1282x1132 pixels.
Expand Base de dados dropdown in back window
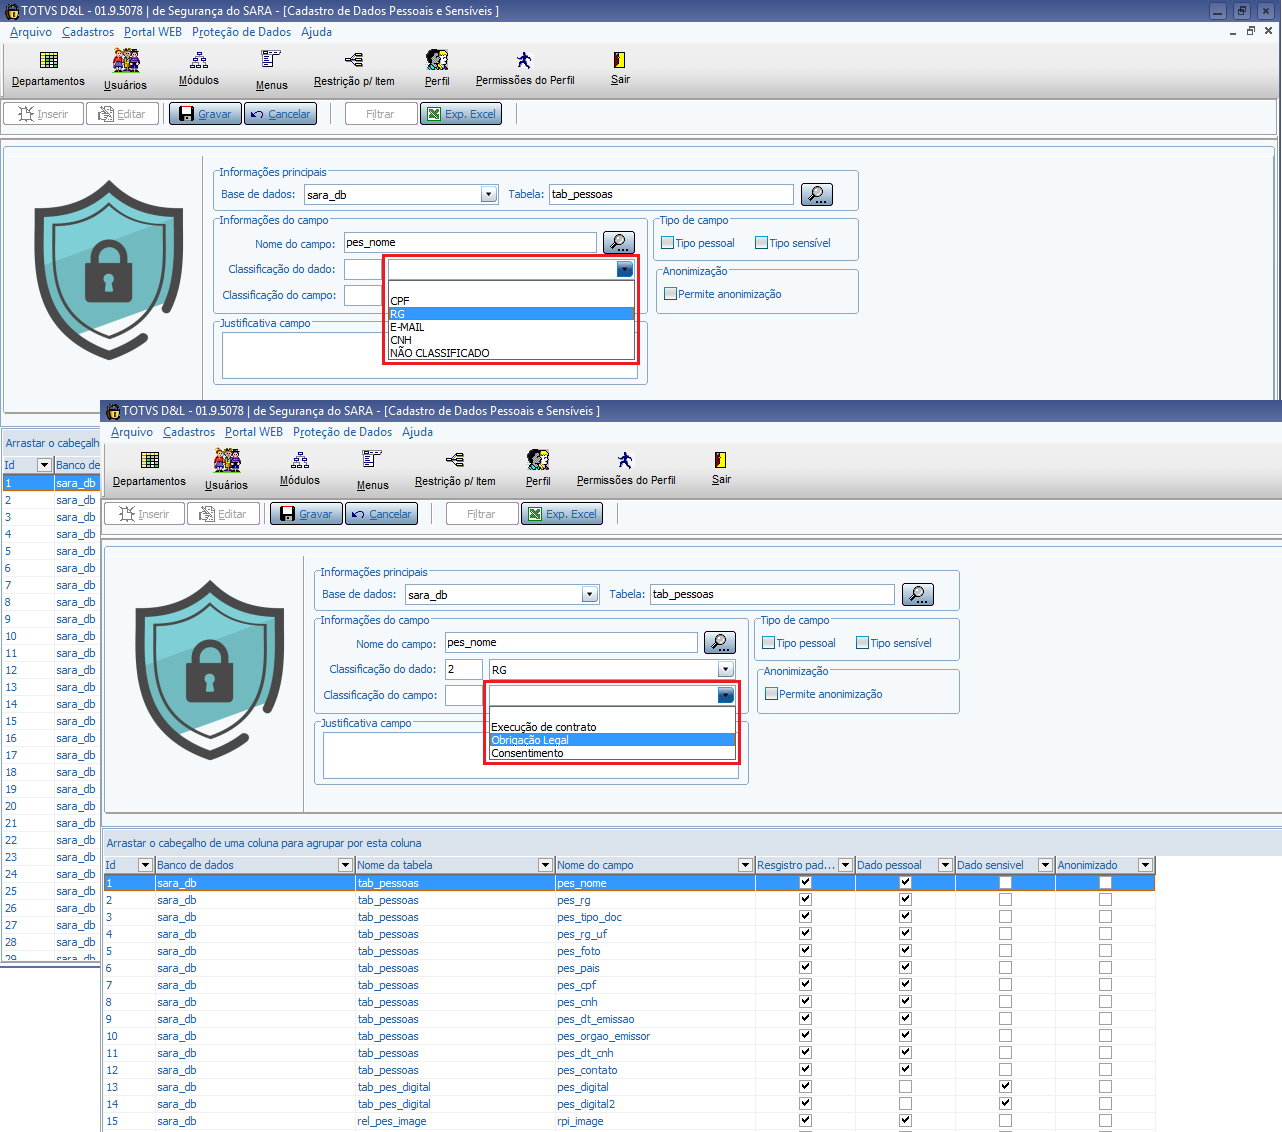coord(489,194)
